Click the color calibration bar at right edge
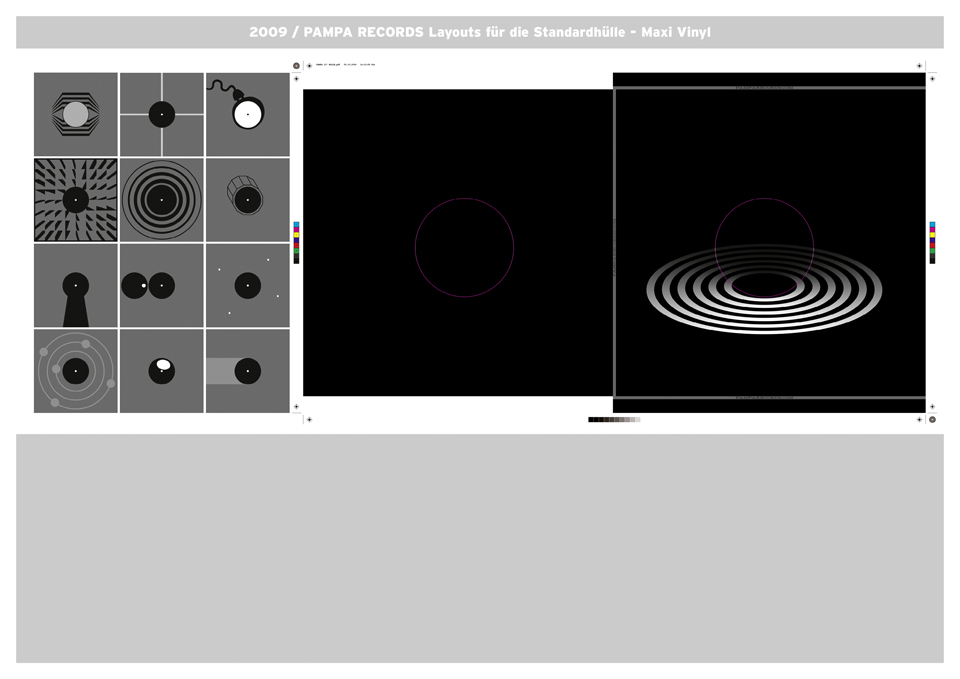Image resolution: width=960 pixels, height=679 pixels. tap(932, 243)
